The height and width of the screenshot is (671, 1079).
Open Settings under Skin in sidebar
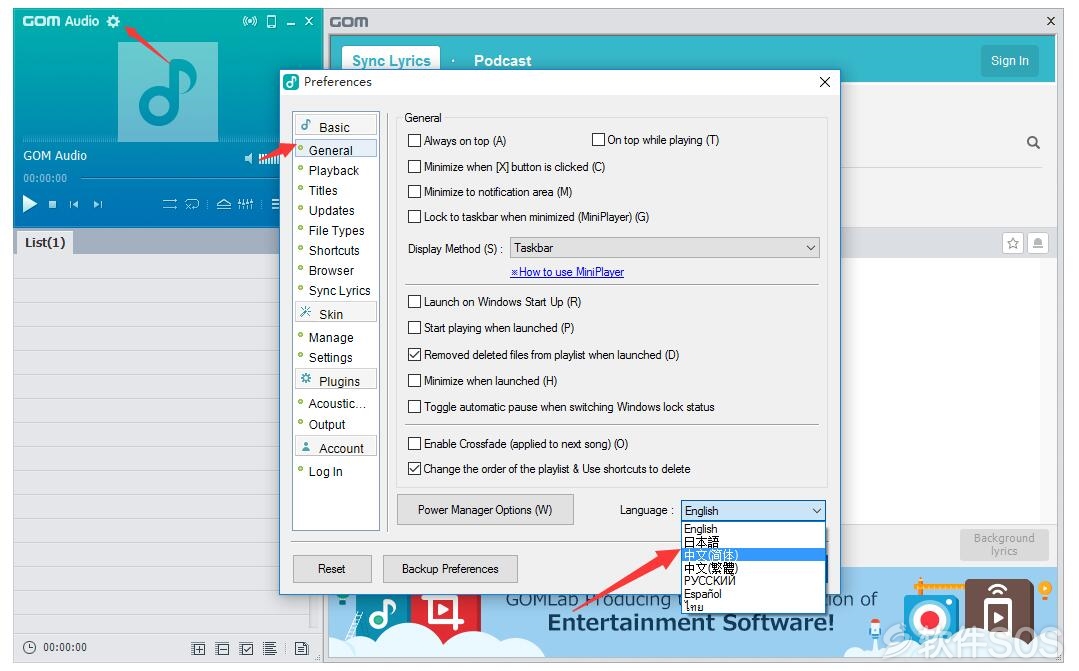pyautogui.click(x=330, y=357)
